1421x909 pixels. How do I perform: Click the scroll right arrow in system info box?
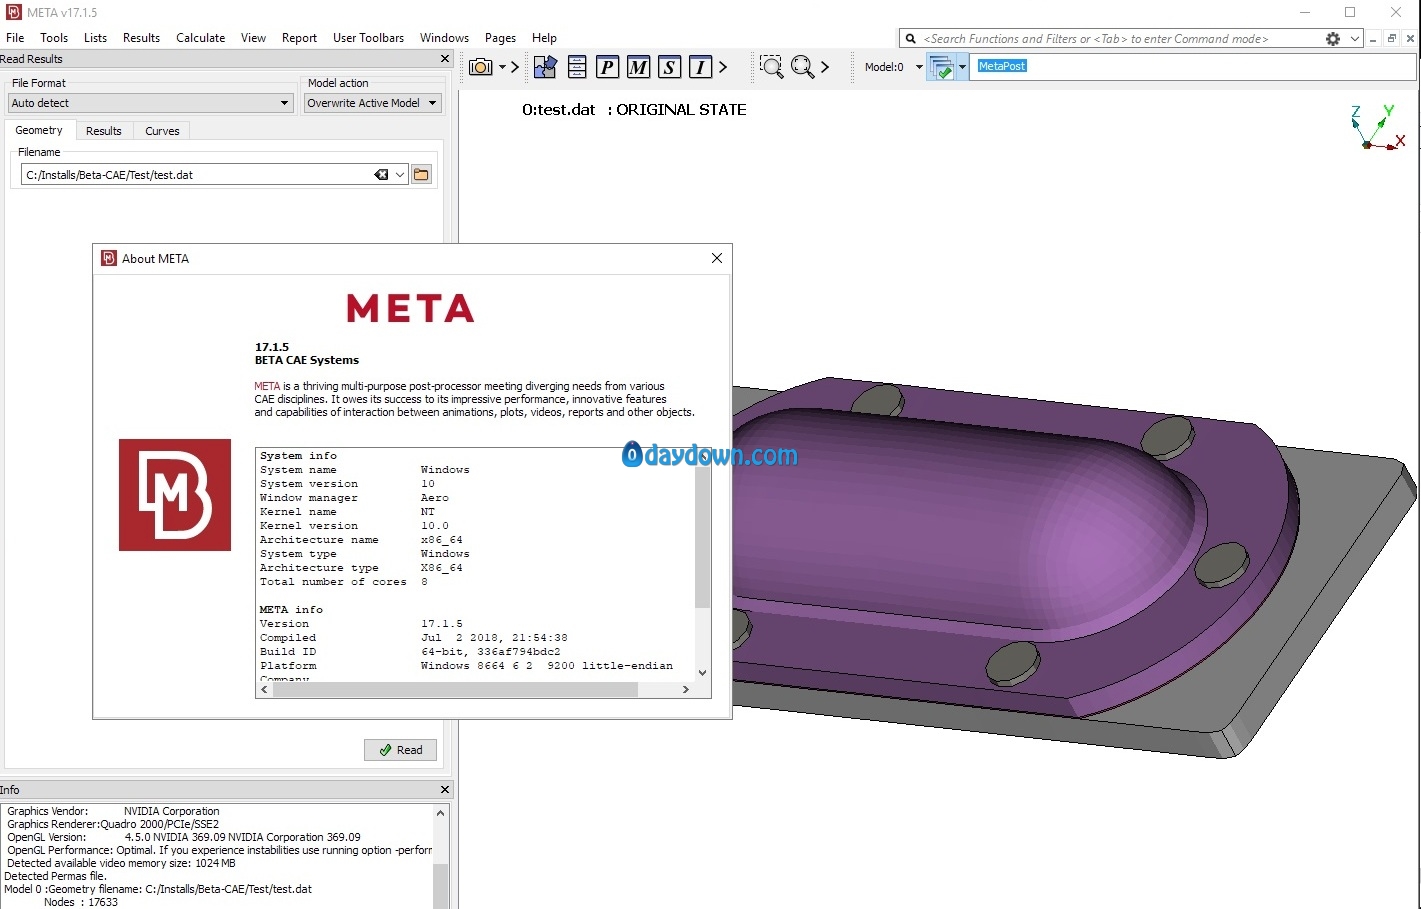click(x=685, y=689)
